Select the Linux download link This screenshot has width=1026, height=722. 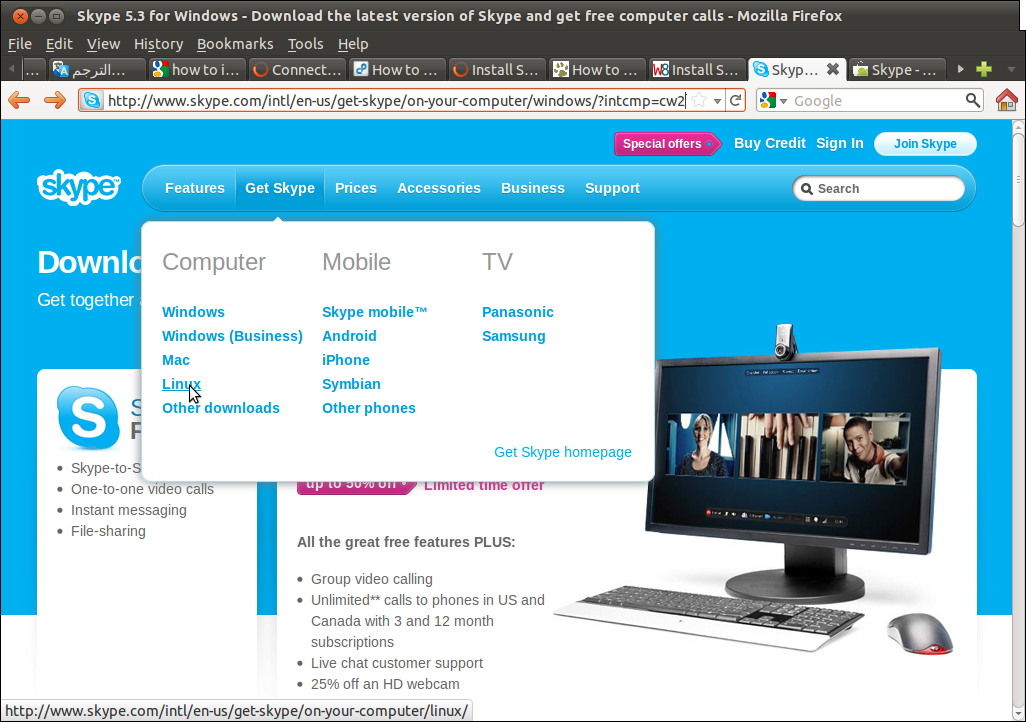[181, 384]
